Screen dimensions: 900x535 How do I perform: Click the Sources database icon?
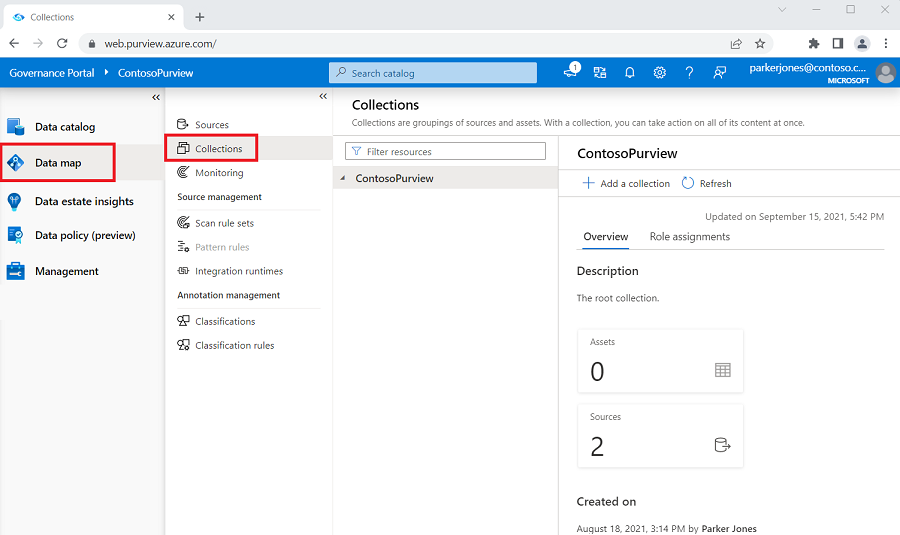(x=723, y=445)
